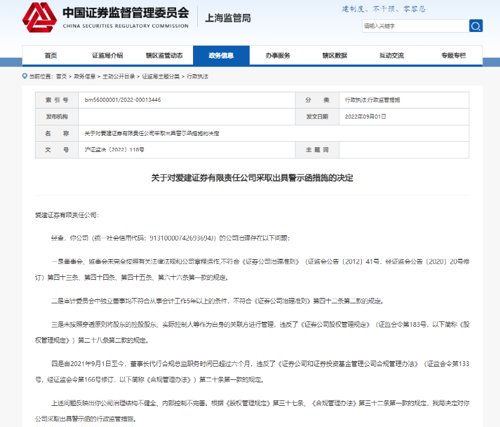Image resolution: width=500 pixels, height=427 pixels.
Task: Select the highlighted 政务信息 tab
Action: (221, 55)
